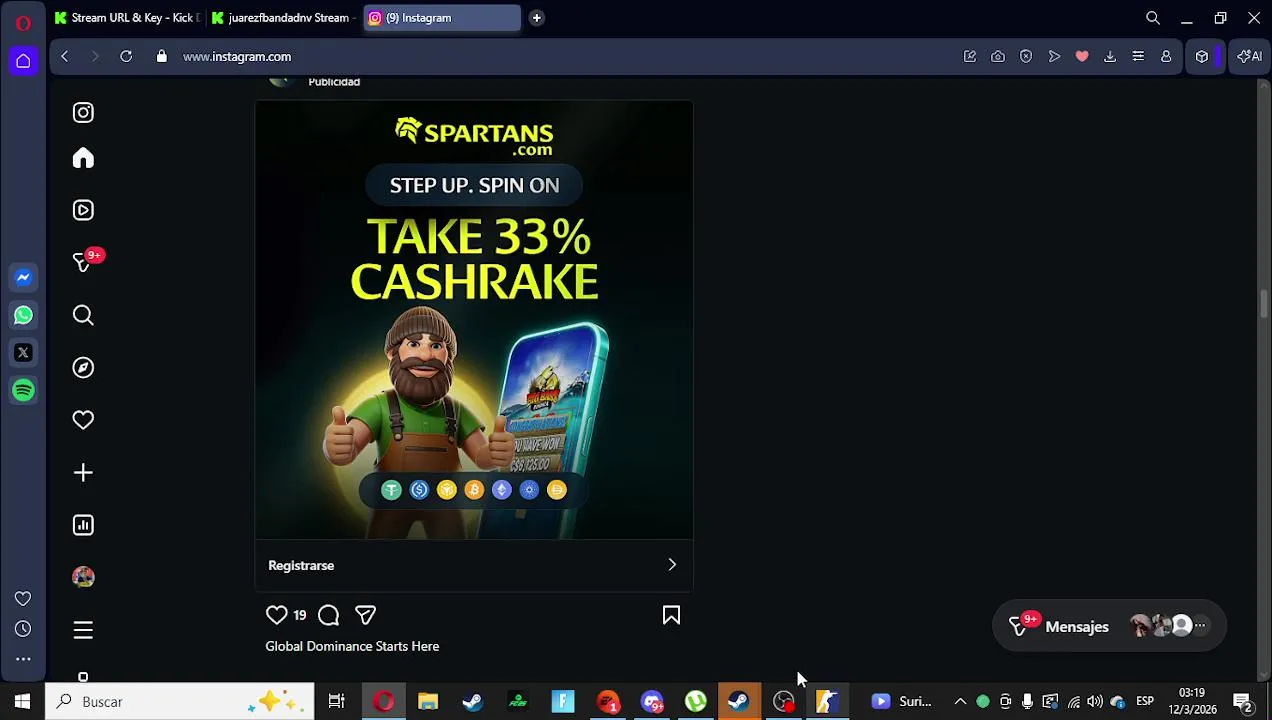
Task: Click the Registrarse chevron arrow
Action: click(x=672, y=565)
